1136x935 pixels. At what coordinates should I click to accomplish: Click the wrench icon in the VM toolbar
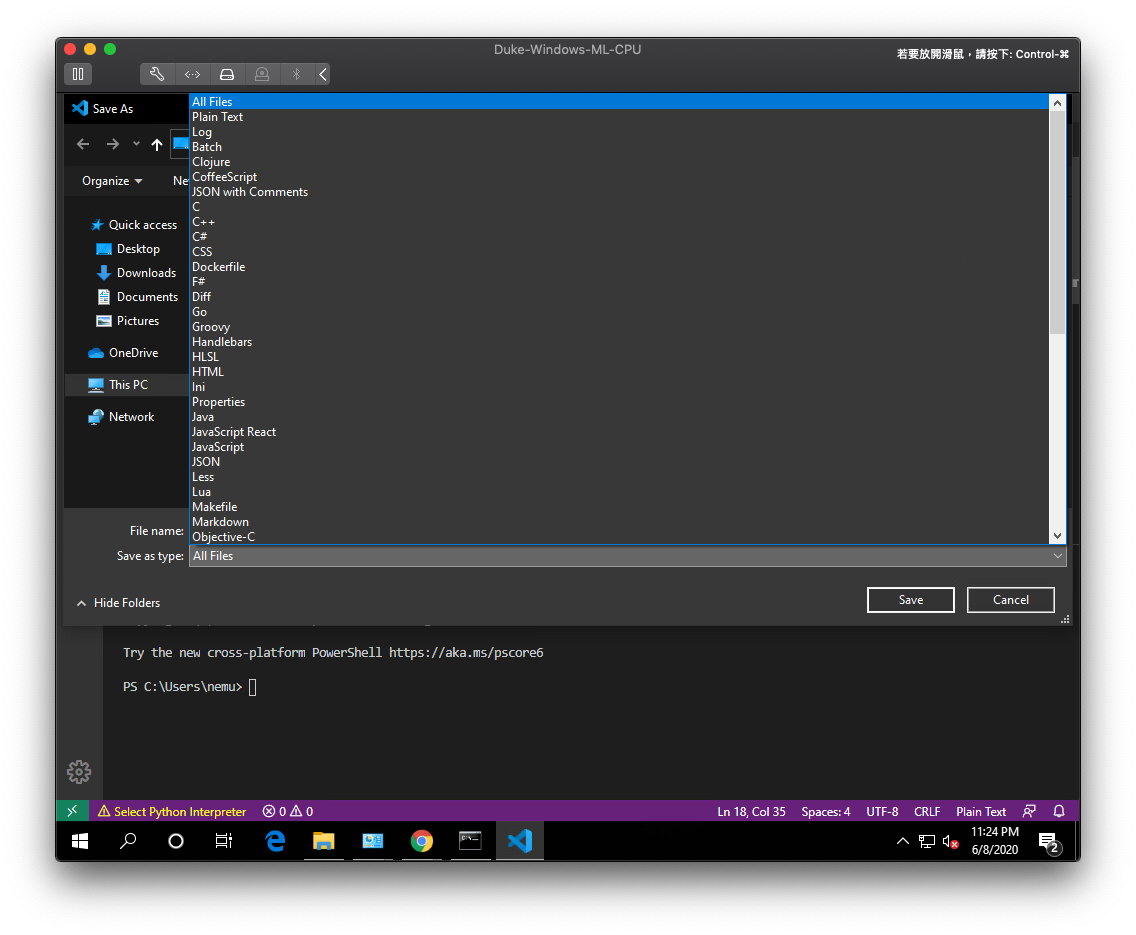coord(156,74)
